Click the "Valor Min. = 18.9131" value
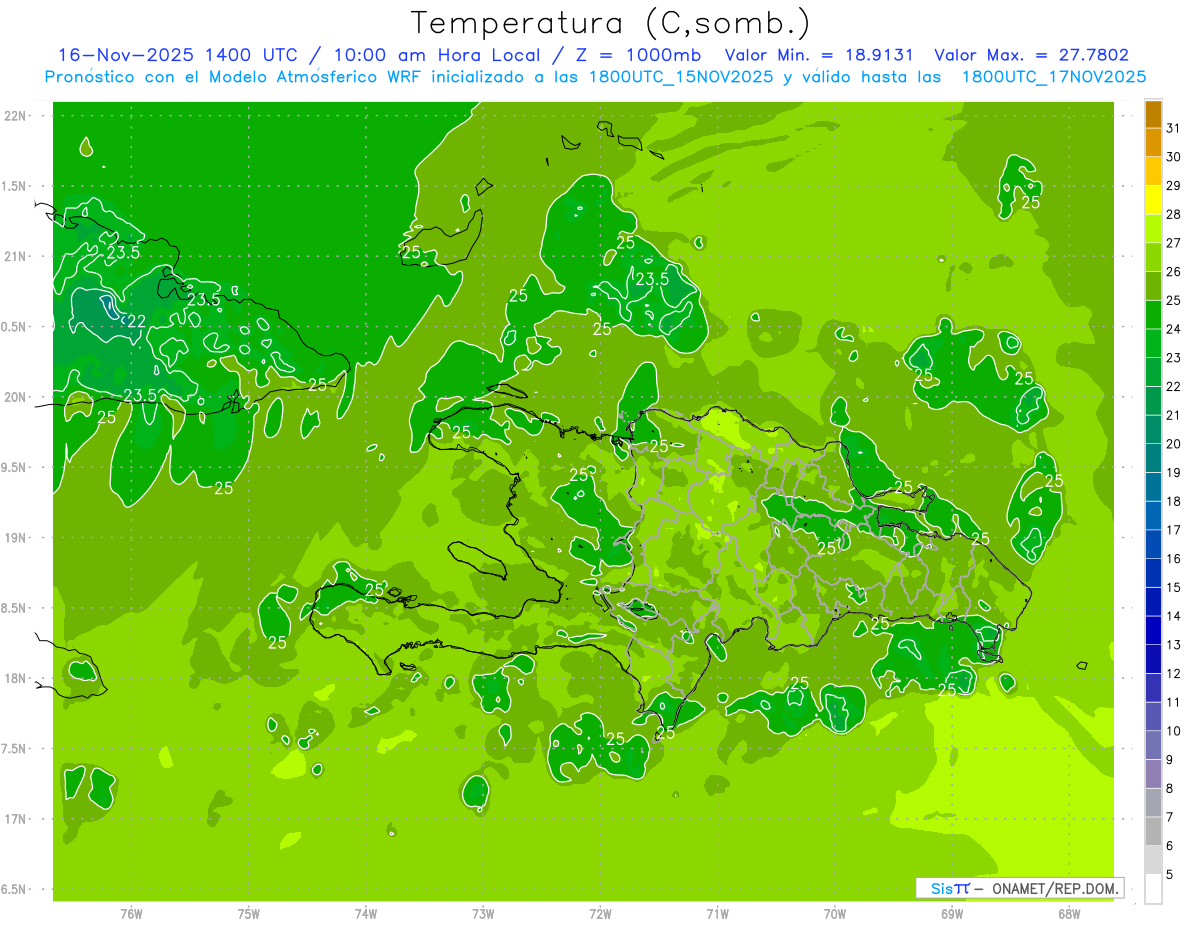 coord(821,55)
